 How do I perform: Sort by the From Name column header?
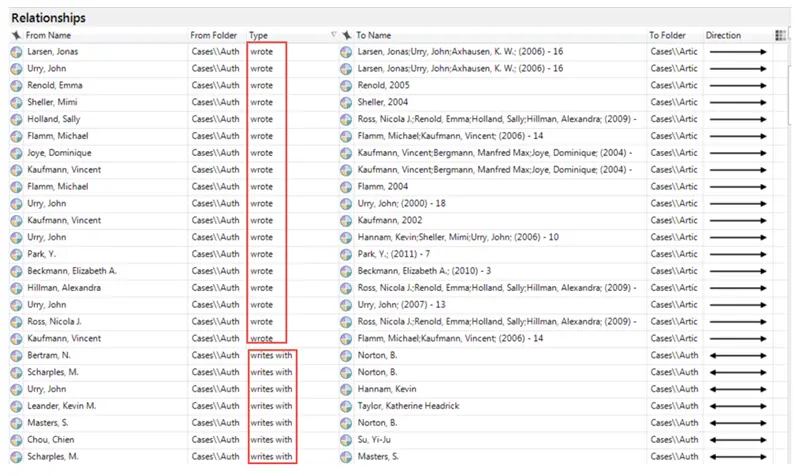[48, 35]
